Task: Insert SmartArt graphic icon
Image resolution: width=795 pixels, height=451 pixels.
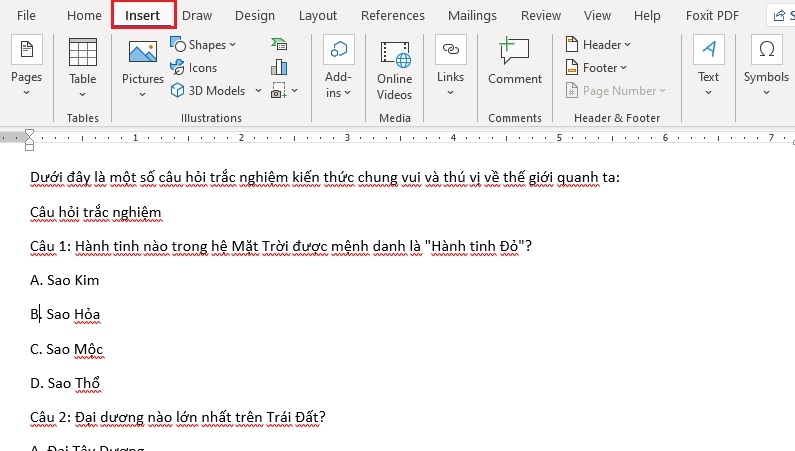Action: (x=279, y=45)
